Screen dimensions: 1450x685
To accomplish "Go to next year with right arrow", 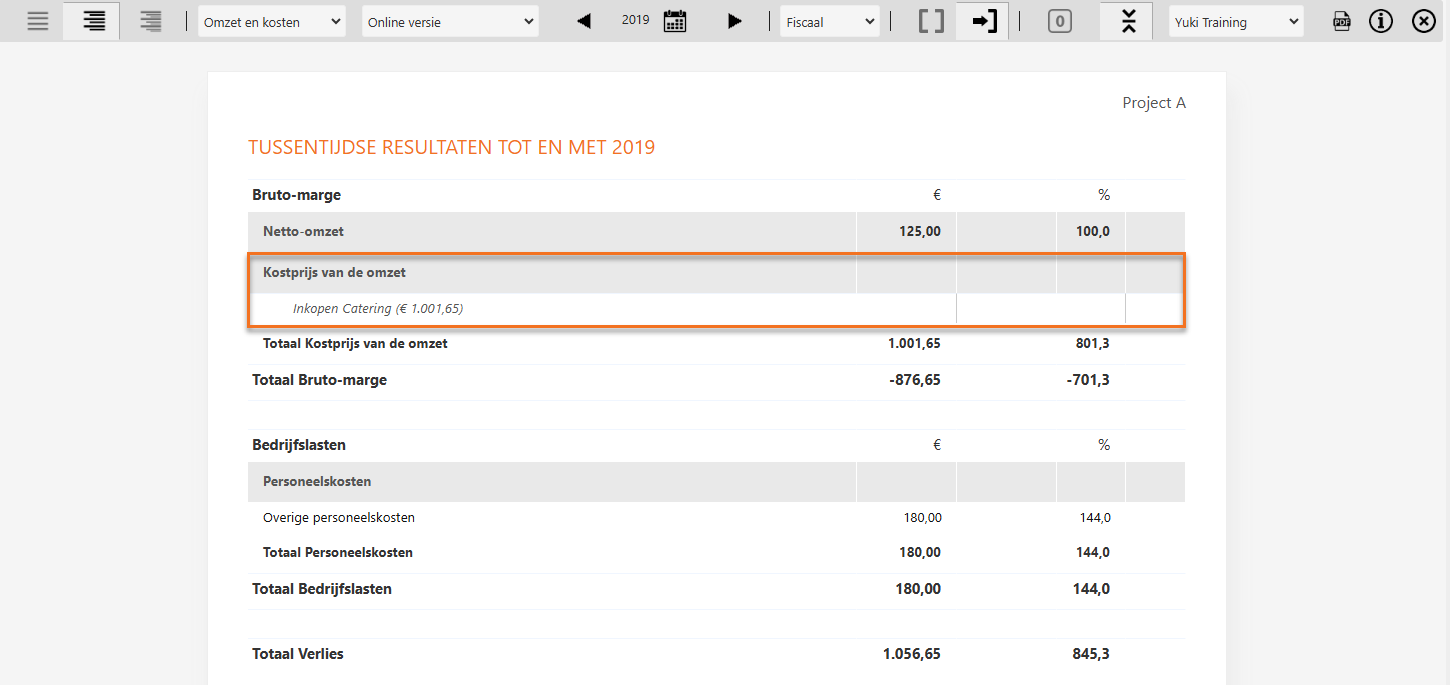I will 735,21.
